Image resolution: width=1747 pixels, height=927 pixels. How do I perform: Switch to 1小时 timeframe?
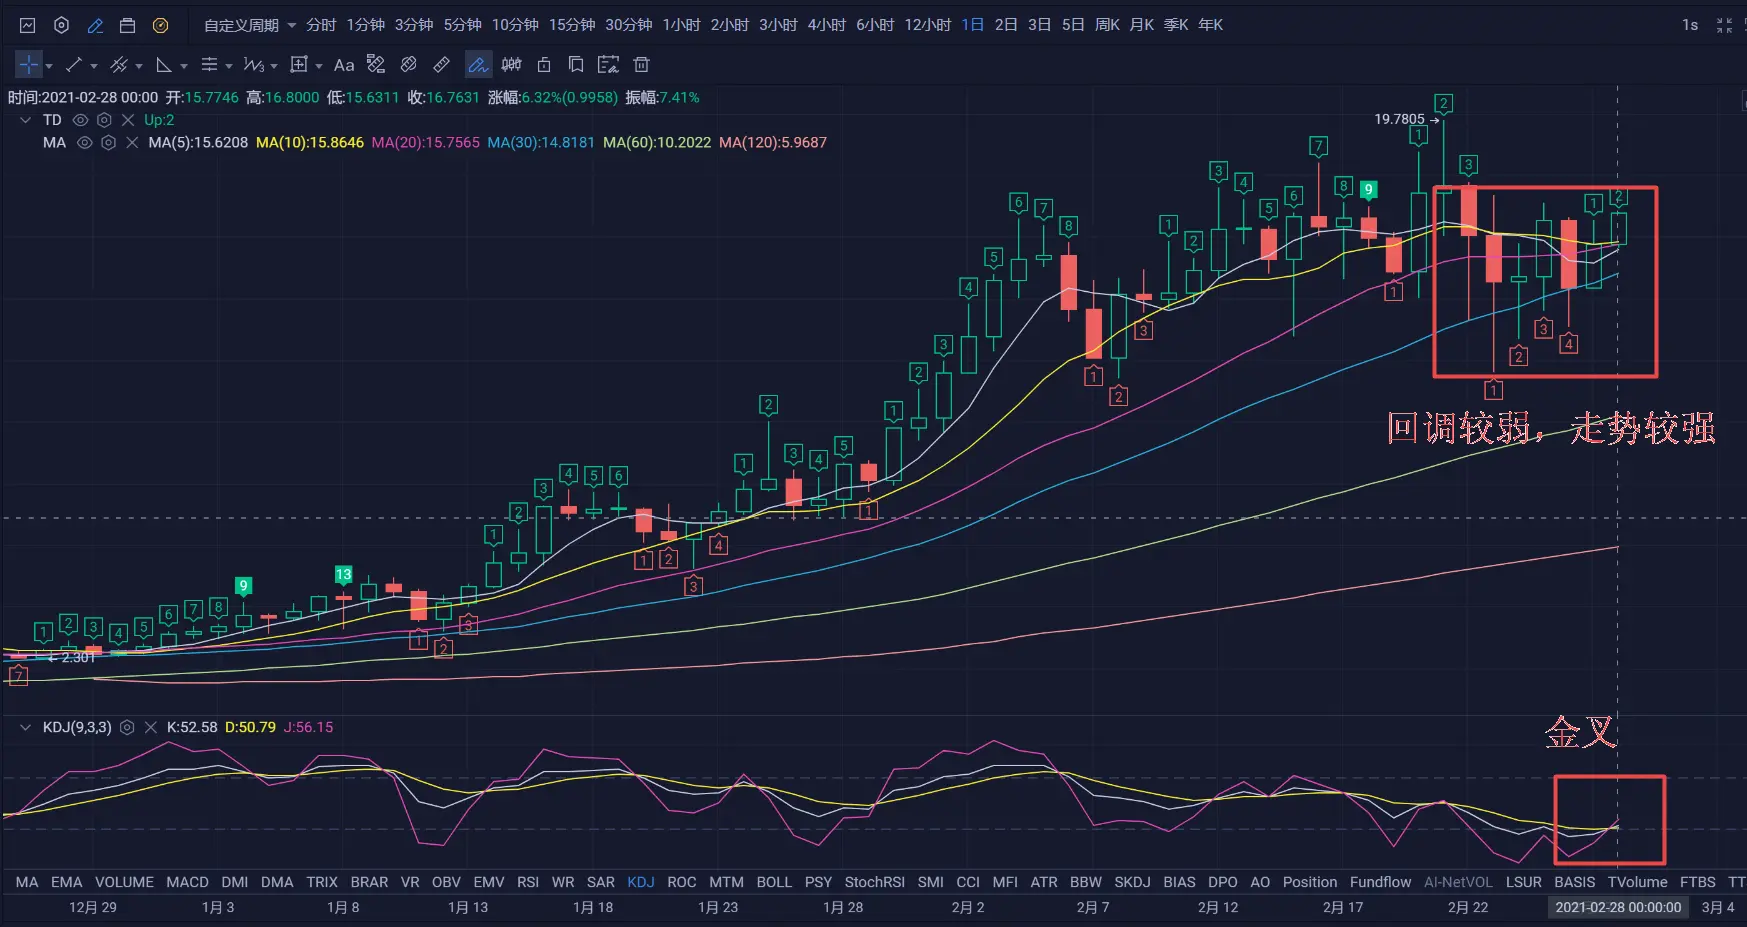[x=682, y=25]
